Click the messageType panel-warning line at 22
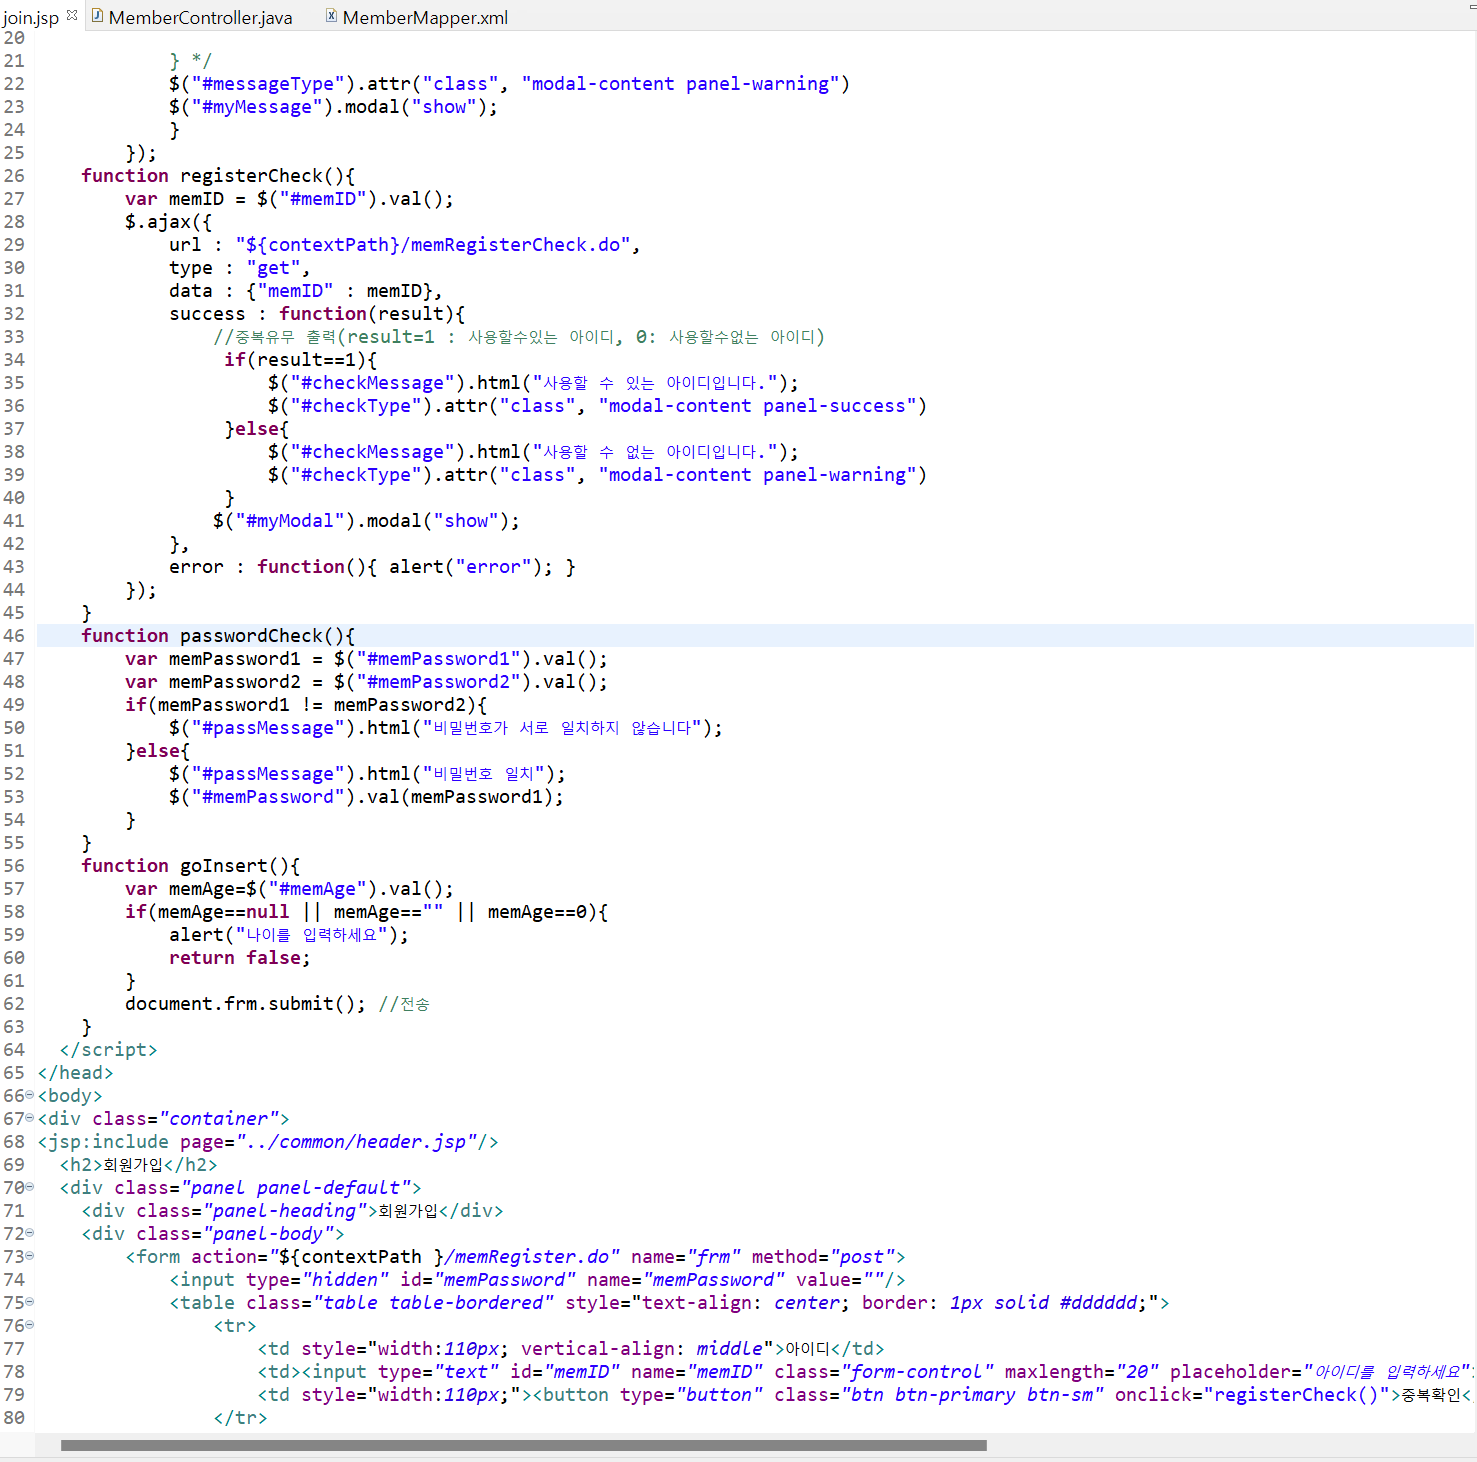The height and width of the screenshot is (1462, 1477). [x=509, y=84]
